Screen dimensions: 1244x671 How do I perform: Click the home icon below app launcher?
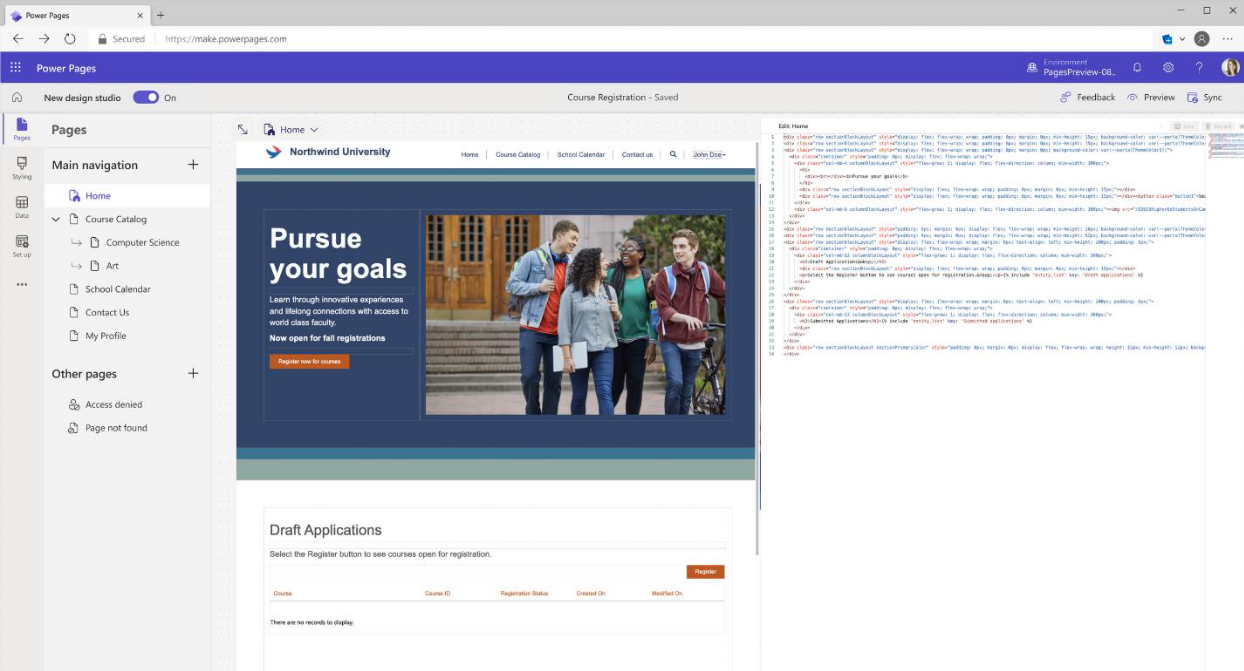17,97
